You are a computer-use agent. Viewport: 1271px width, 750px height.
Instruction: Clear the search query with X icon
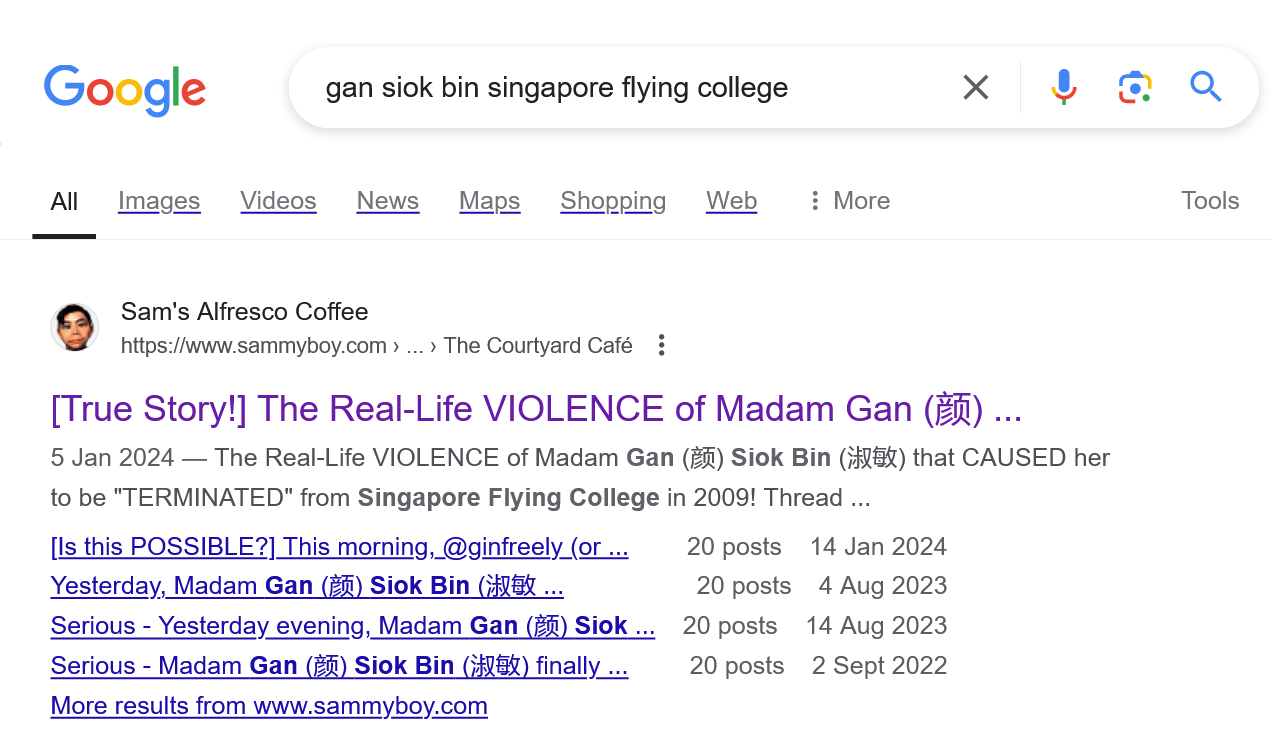[x=976, y=88]
